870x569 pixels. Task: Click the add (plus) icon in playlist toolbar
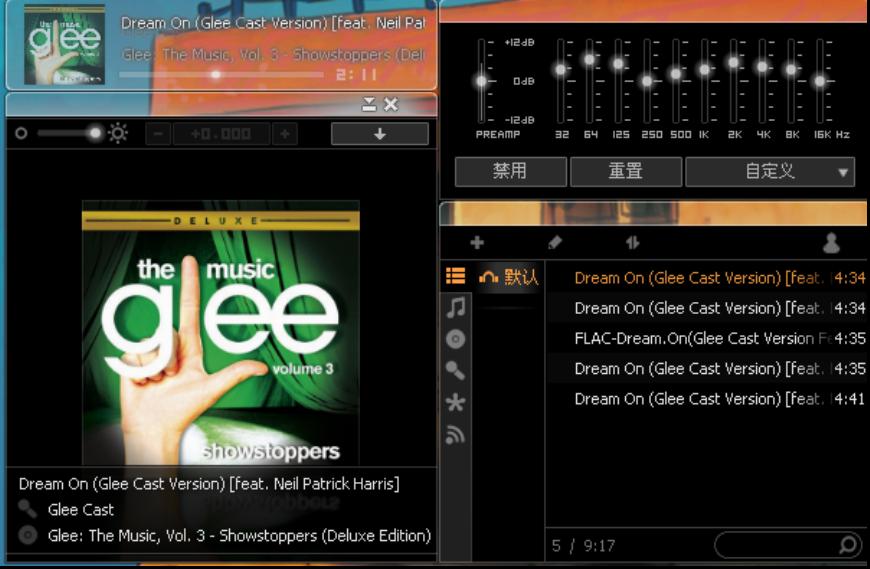click(x=477, y=242)
